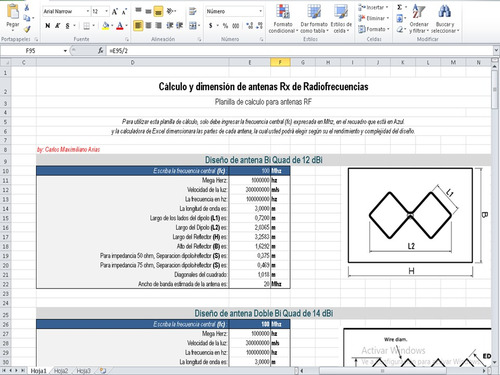The image size is (500, 375).
Task: Click the Ordenar y filtrar icon
Action: (x=418, y=11)
